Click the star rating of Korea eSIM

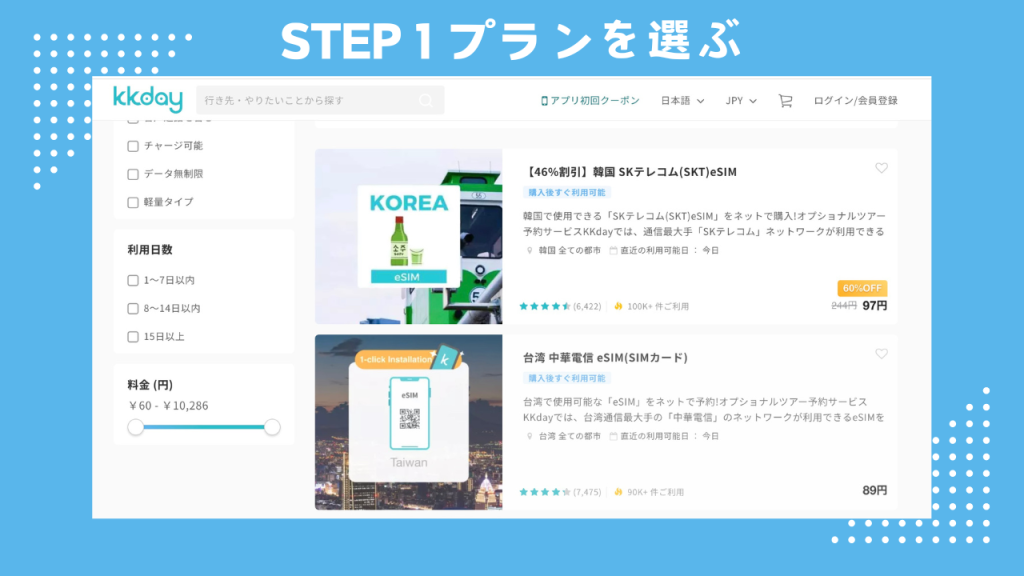(x=545, y=306)
